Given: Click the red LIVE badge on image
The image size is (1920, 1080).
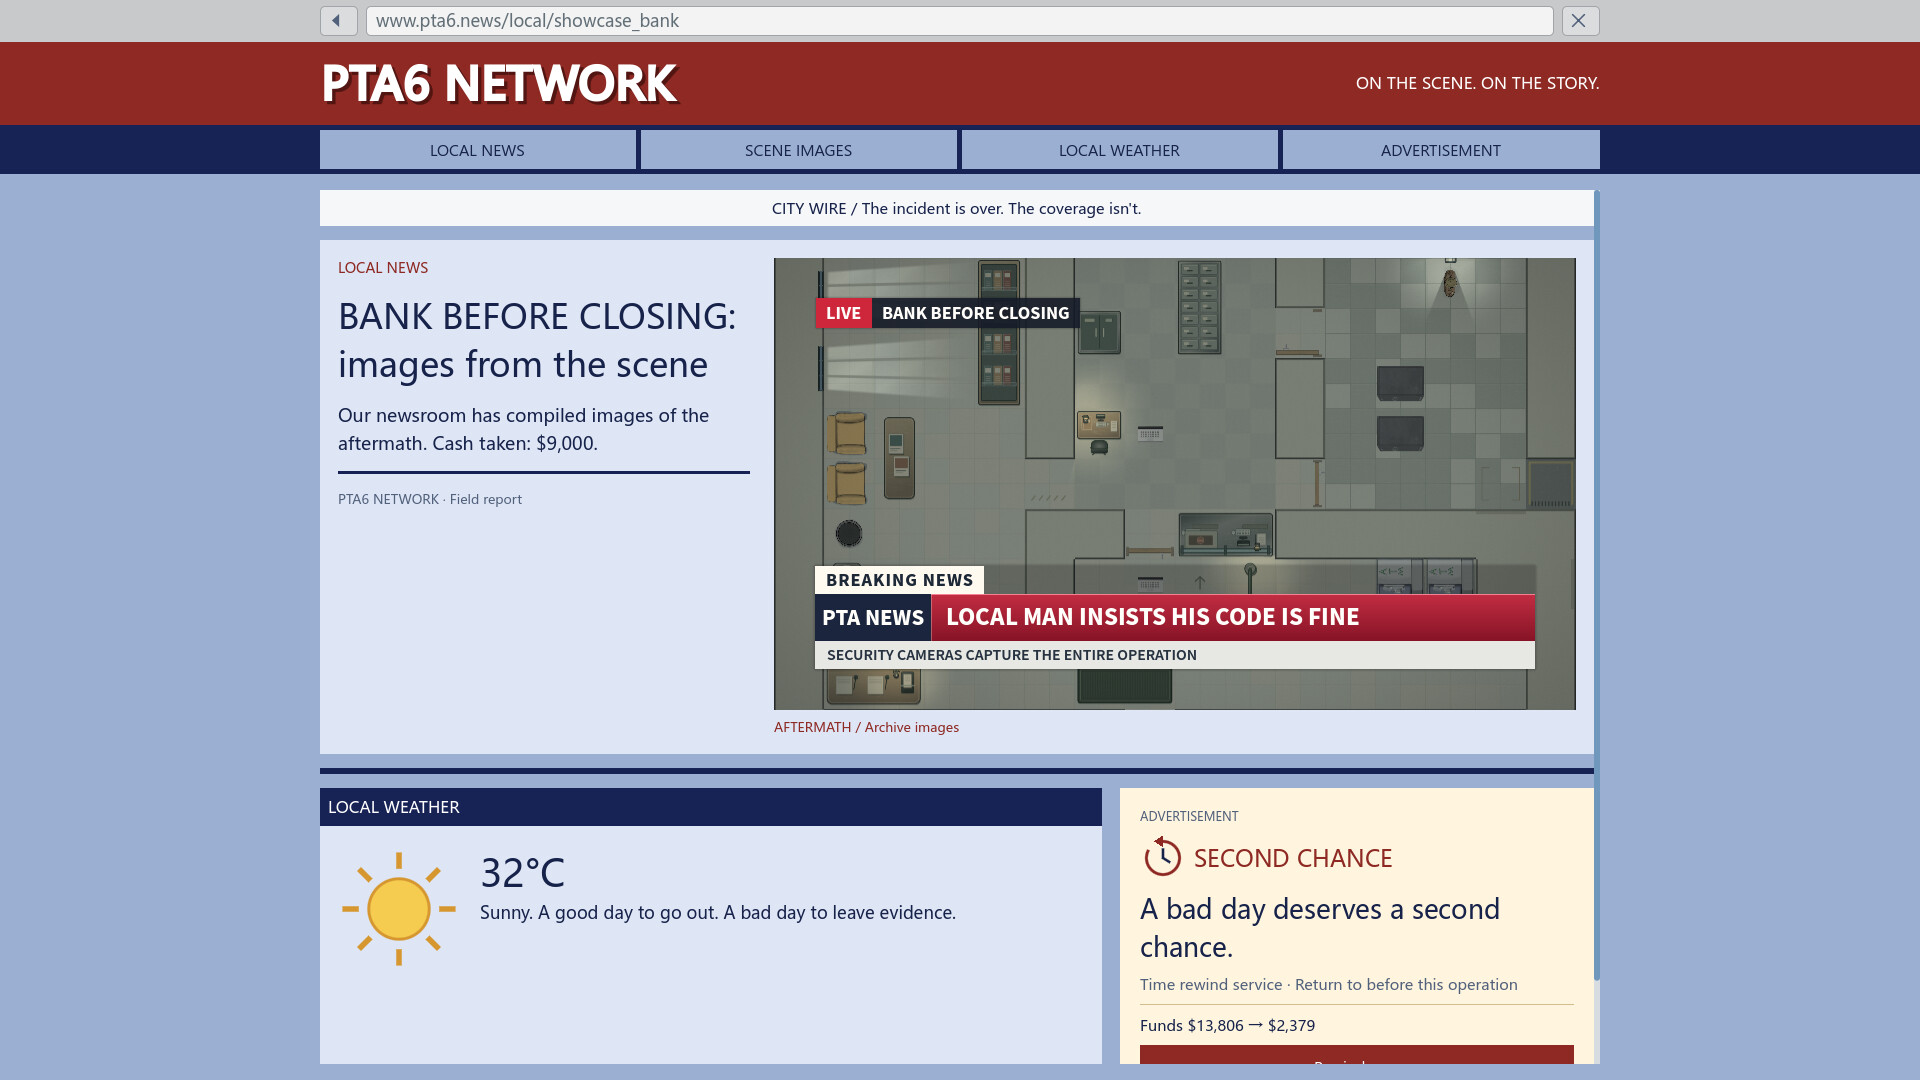Looking at the screenshot, I should point(843,313).
